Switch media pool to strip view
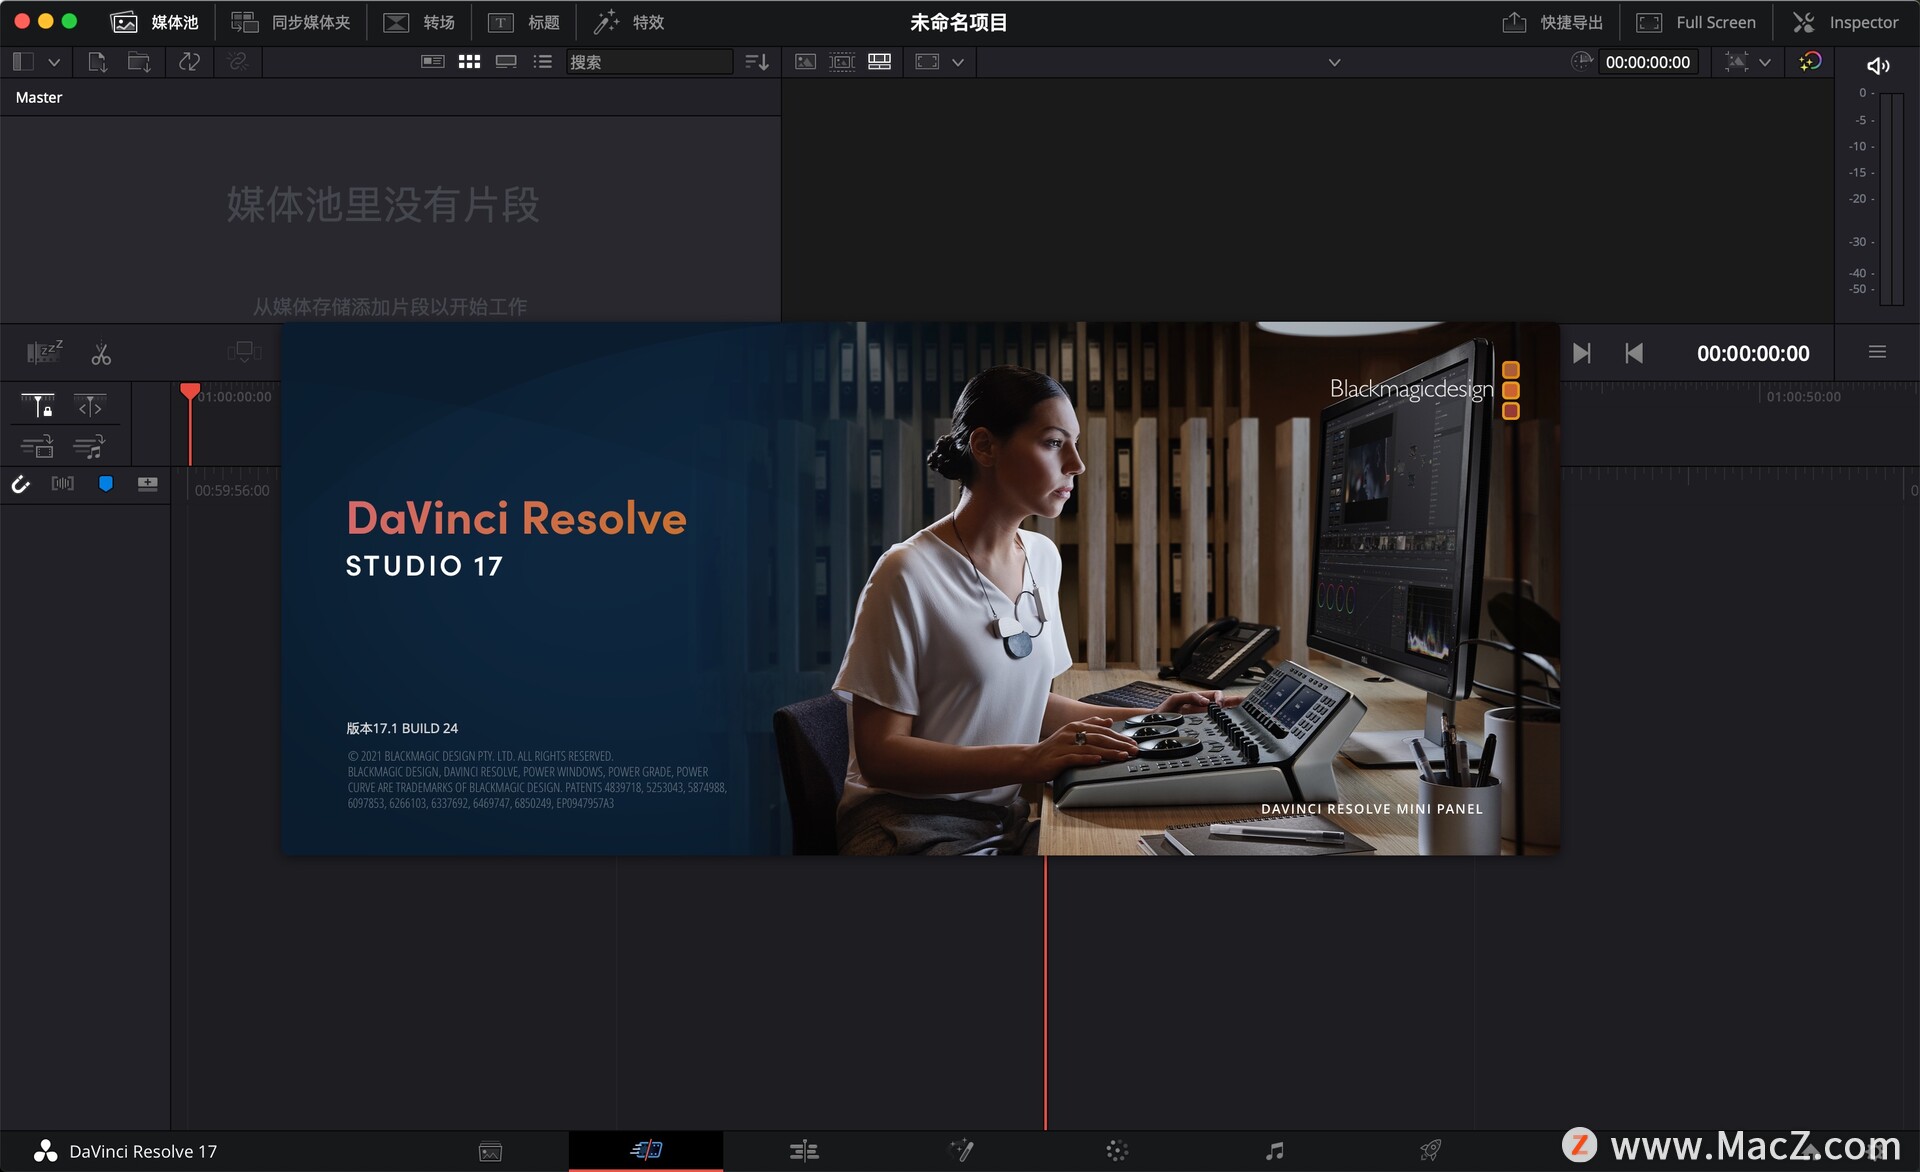1920x1172 pixels. click(506, 62)
